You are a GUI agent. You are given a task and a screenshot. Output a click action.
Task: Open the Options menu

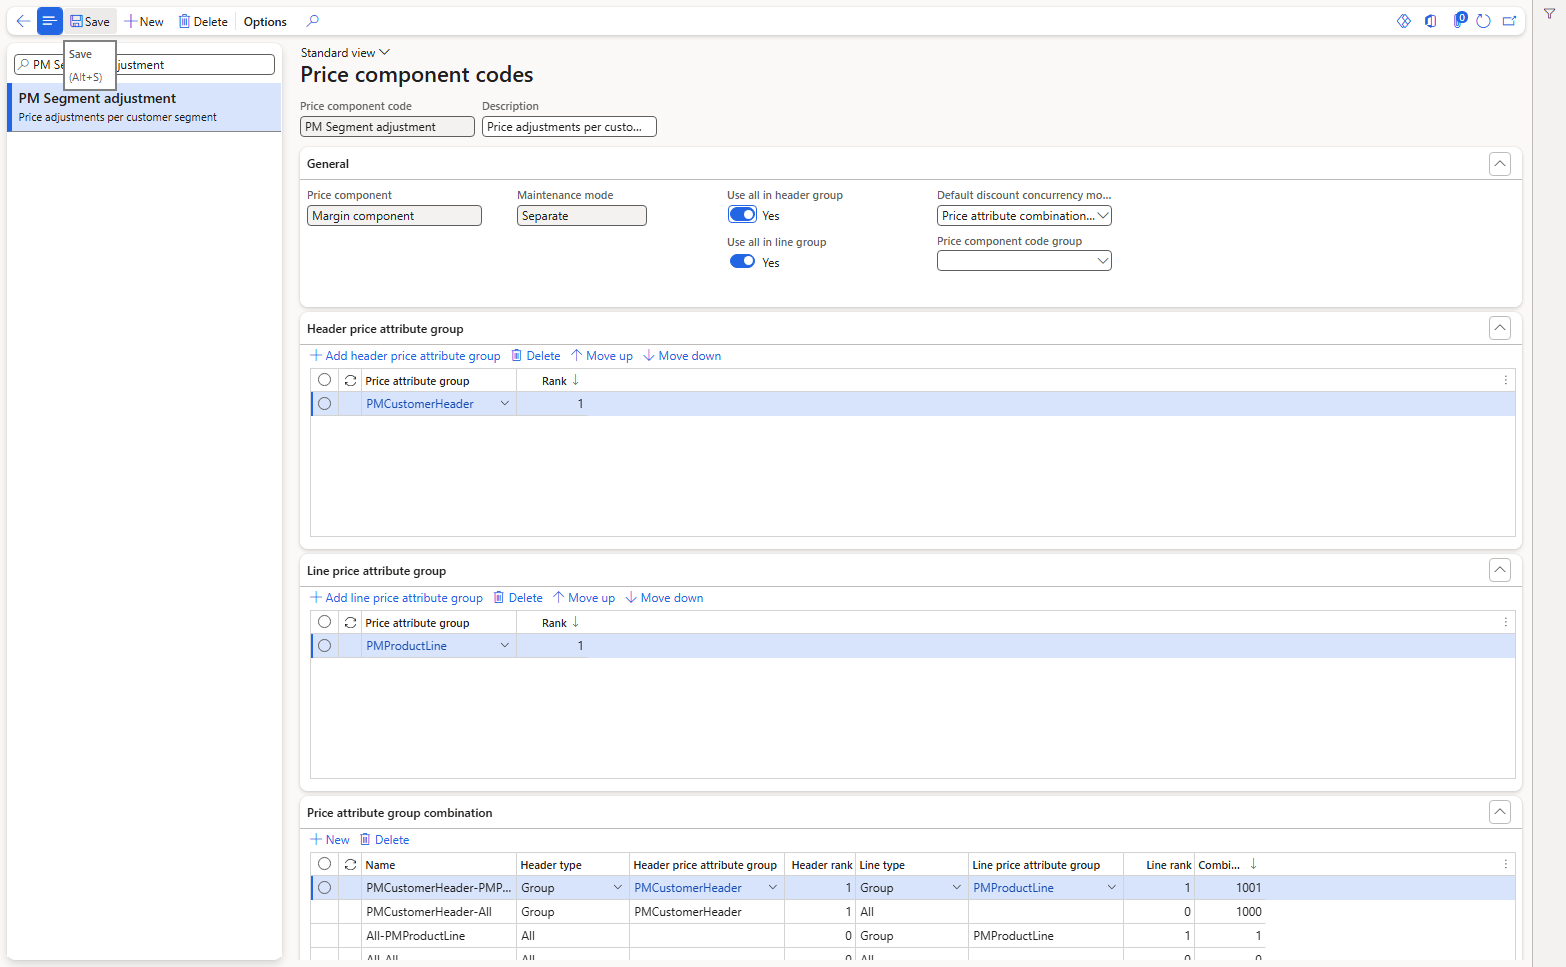tap(265, 22)
